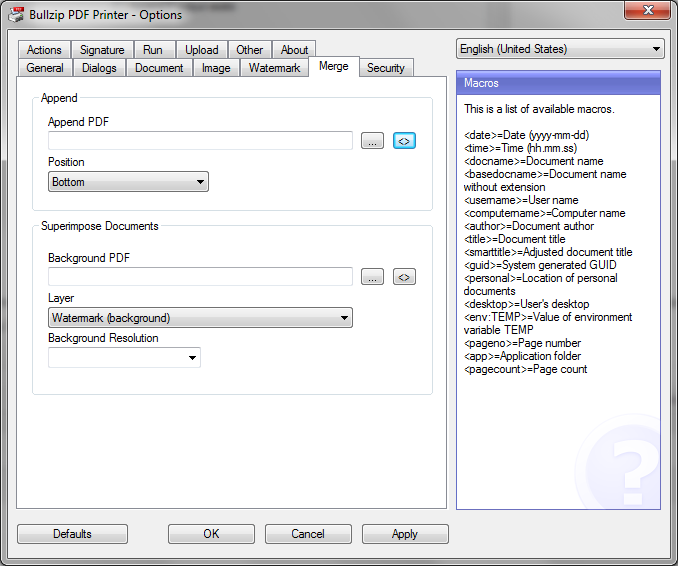This screenshot has height=566, width=678.
Task: Click the <author>=Document author macro line
Action: coord(529,226)
